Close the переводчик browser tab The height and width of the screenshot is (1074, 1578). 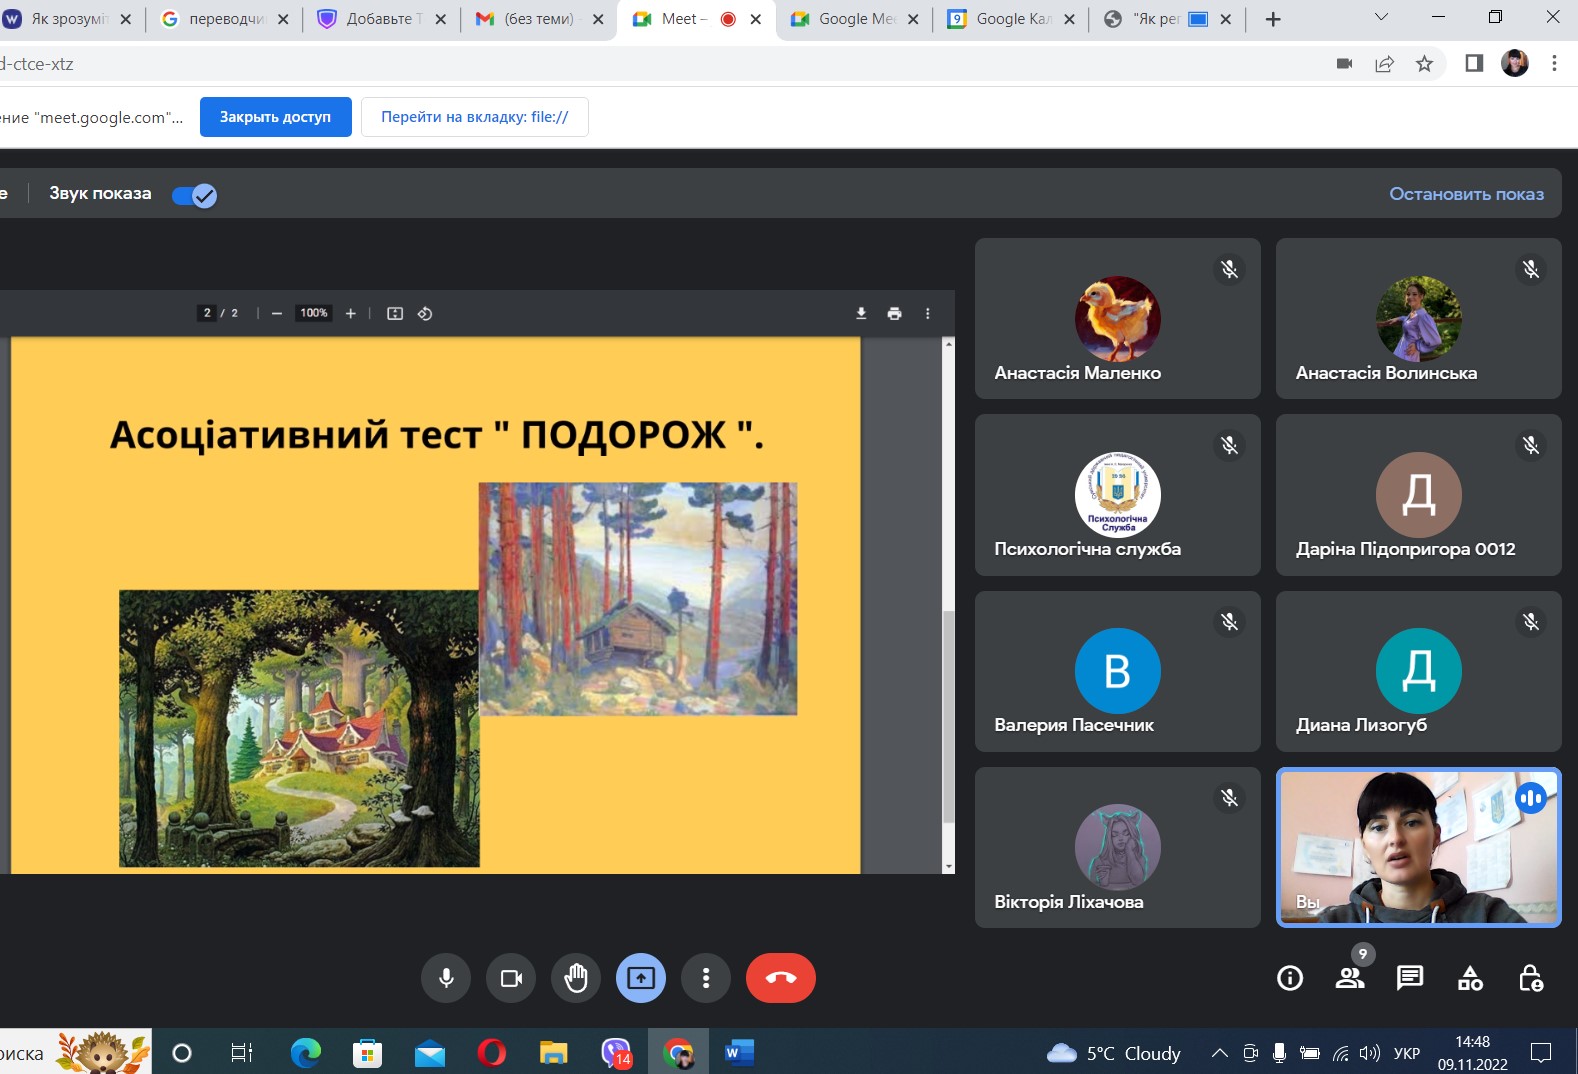(x=283, y=19)
